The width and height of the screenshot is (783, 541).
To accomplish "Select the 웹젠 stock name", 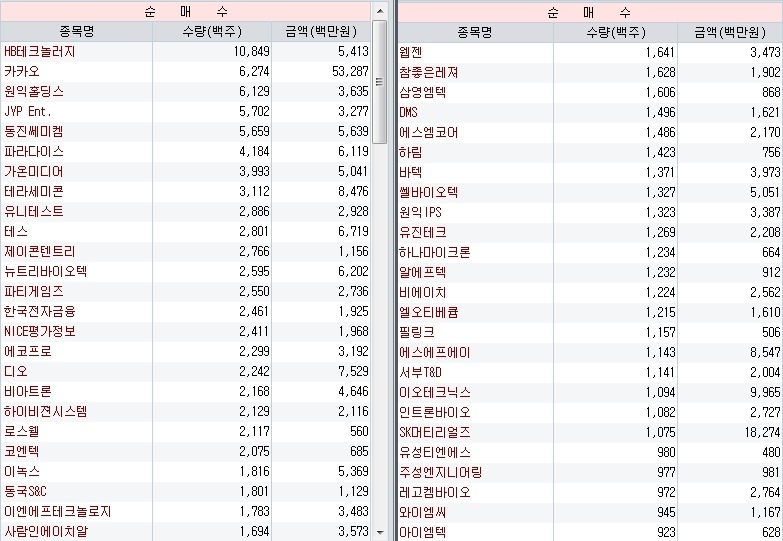I will [410, 52].
